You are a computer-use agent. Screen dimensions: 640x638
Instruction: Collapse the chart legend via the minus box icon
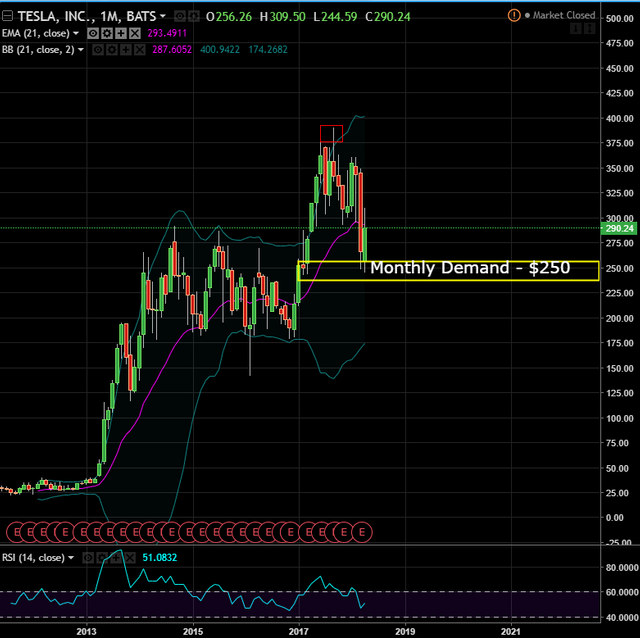click(x=7, y=16)
